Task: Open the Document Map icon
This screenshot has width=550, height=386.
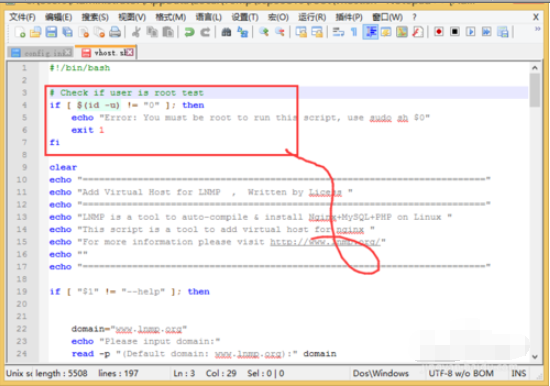Action: 402,32
